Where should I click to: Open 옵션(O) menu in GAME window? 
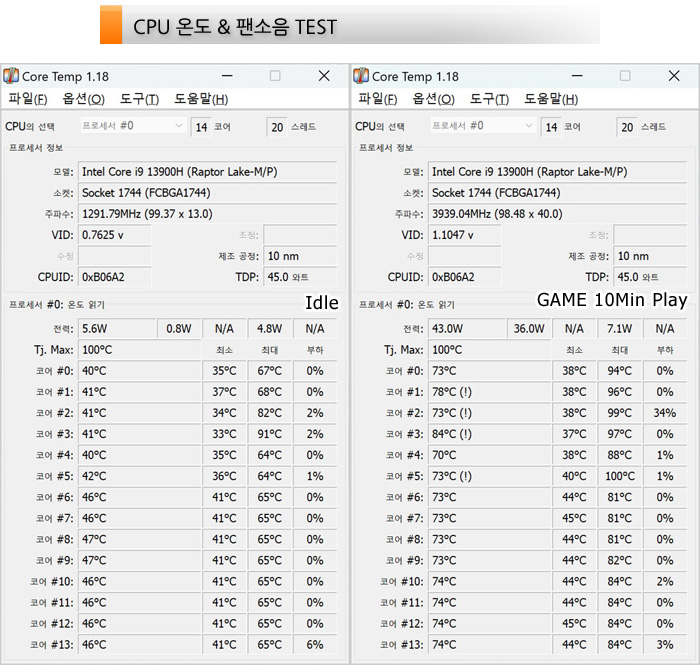click(433, 99)
